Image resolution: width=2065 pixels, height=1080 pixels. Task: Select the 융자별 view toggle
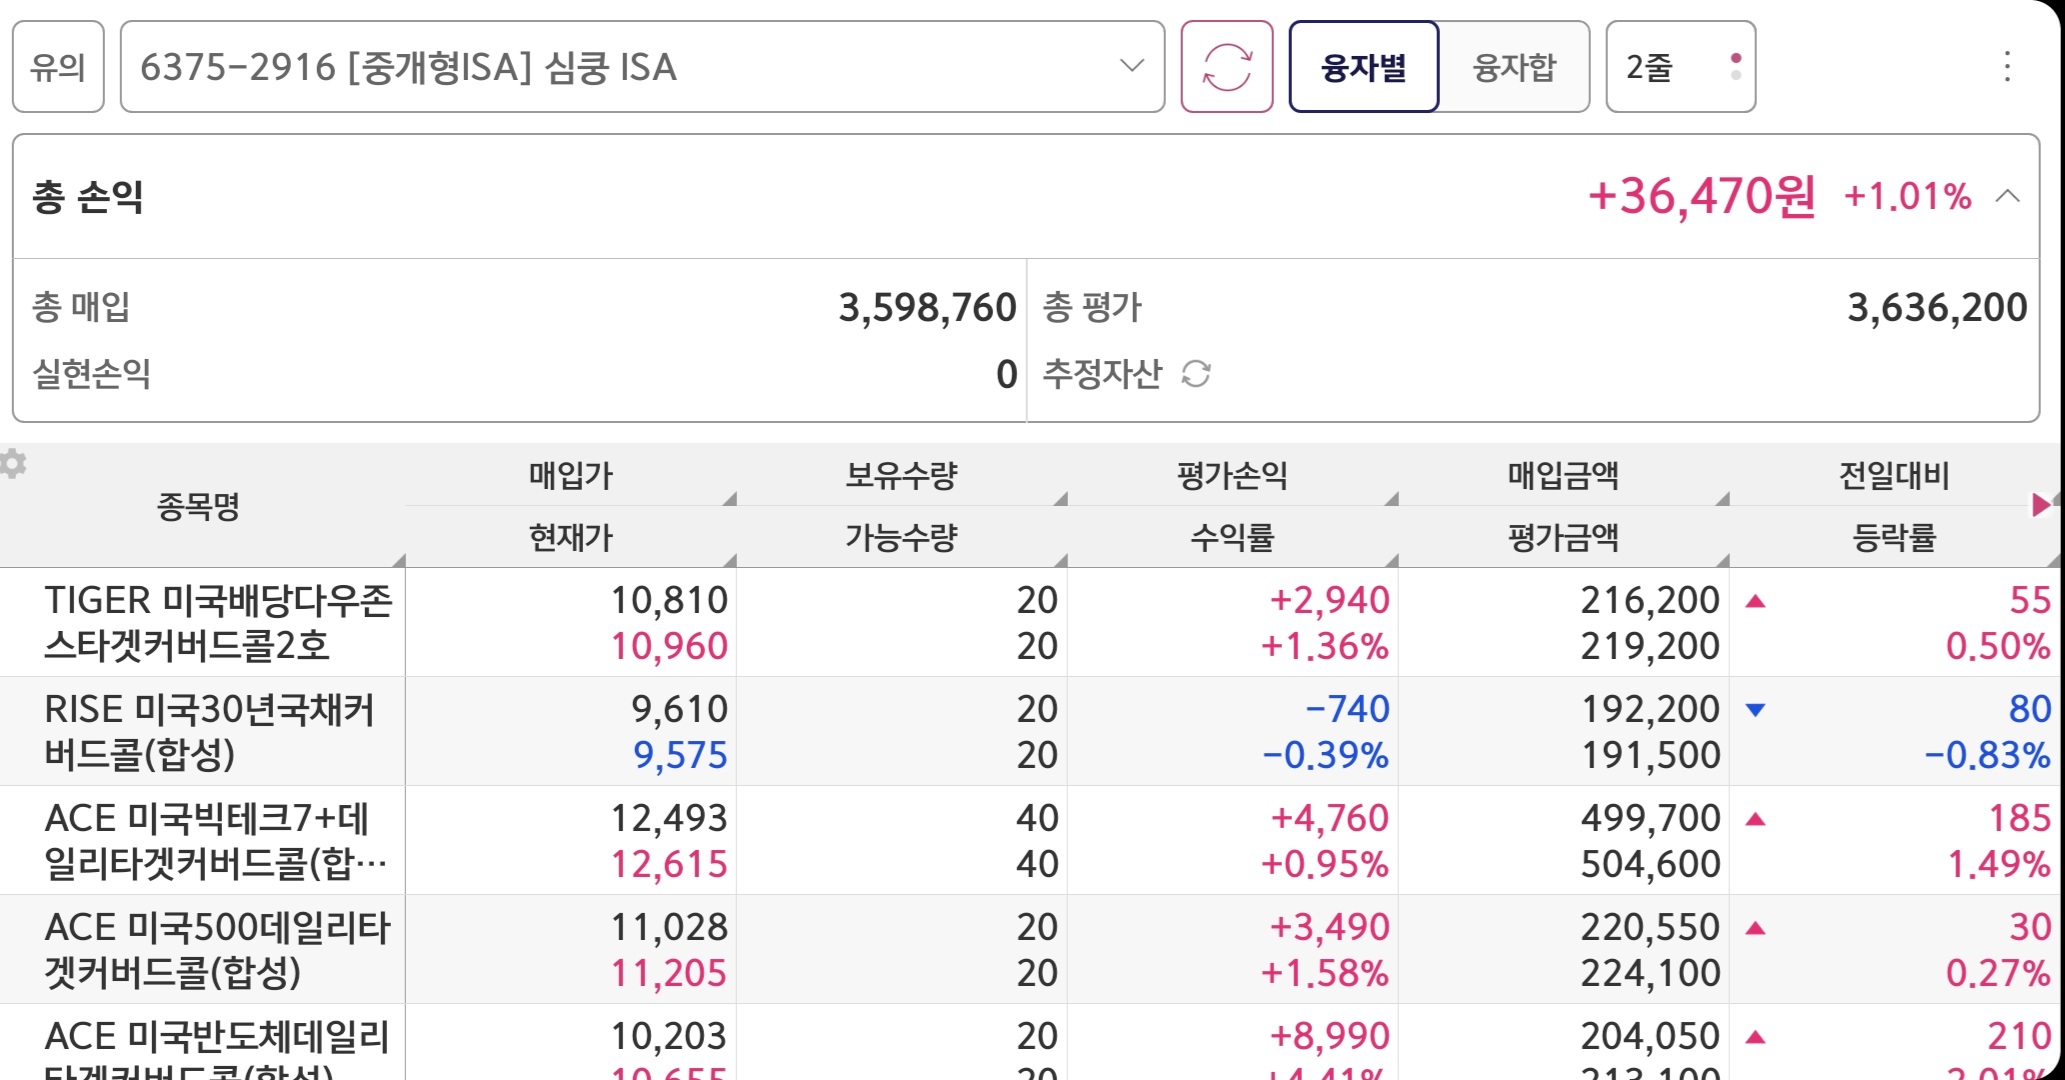pos(1363,67)
